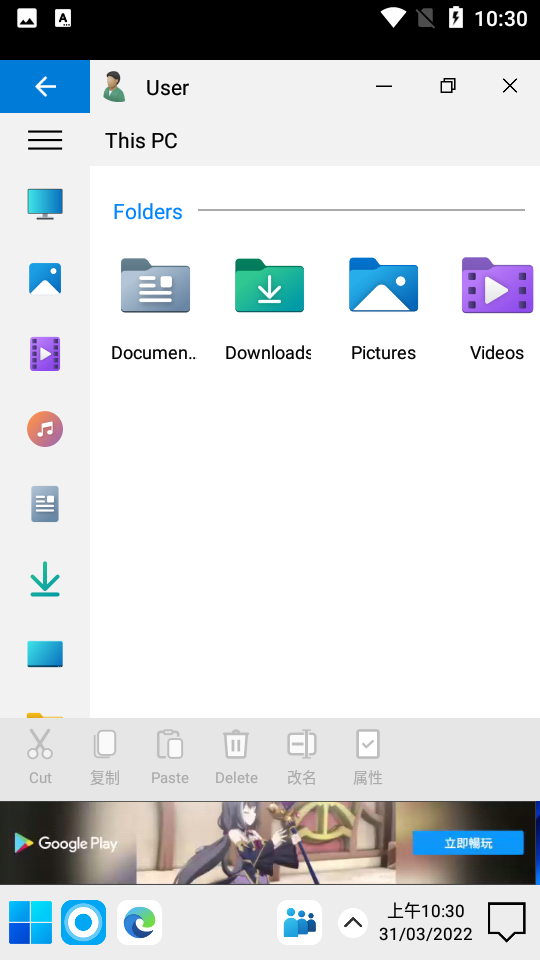Viewport: 540px width, 960px height.
Task: Select This PC monitor icon in sidebar
Action: (x=45, y=204)
